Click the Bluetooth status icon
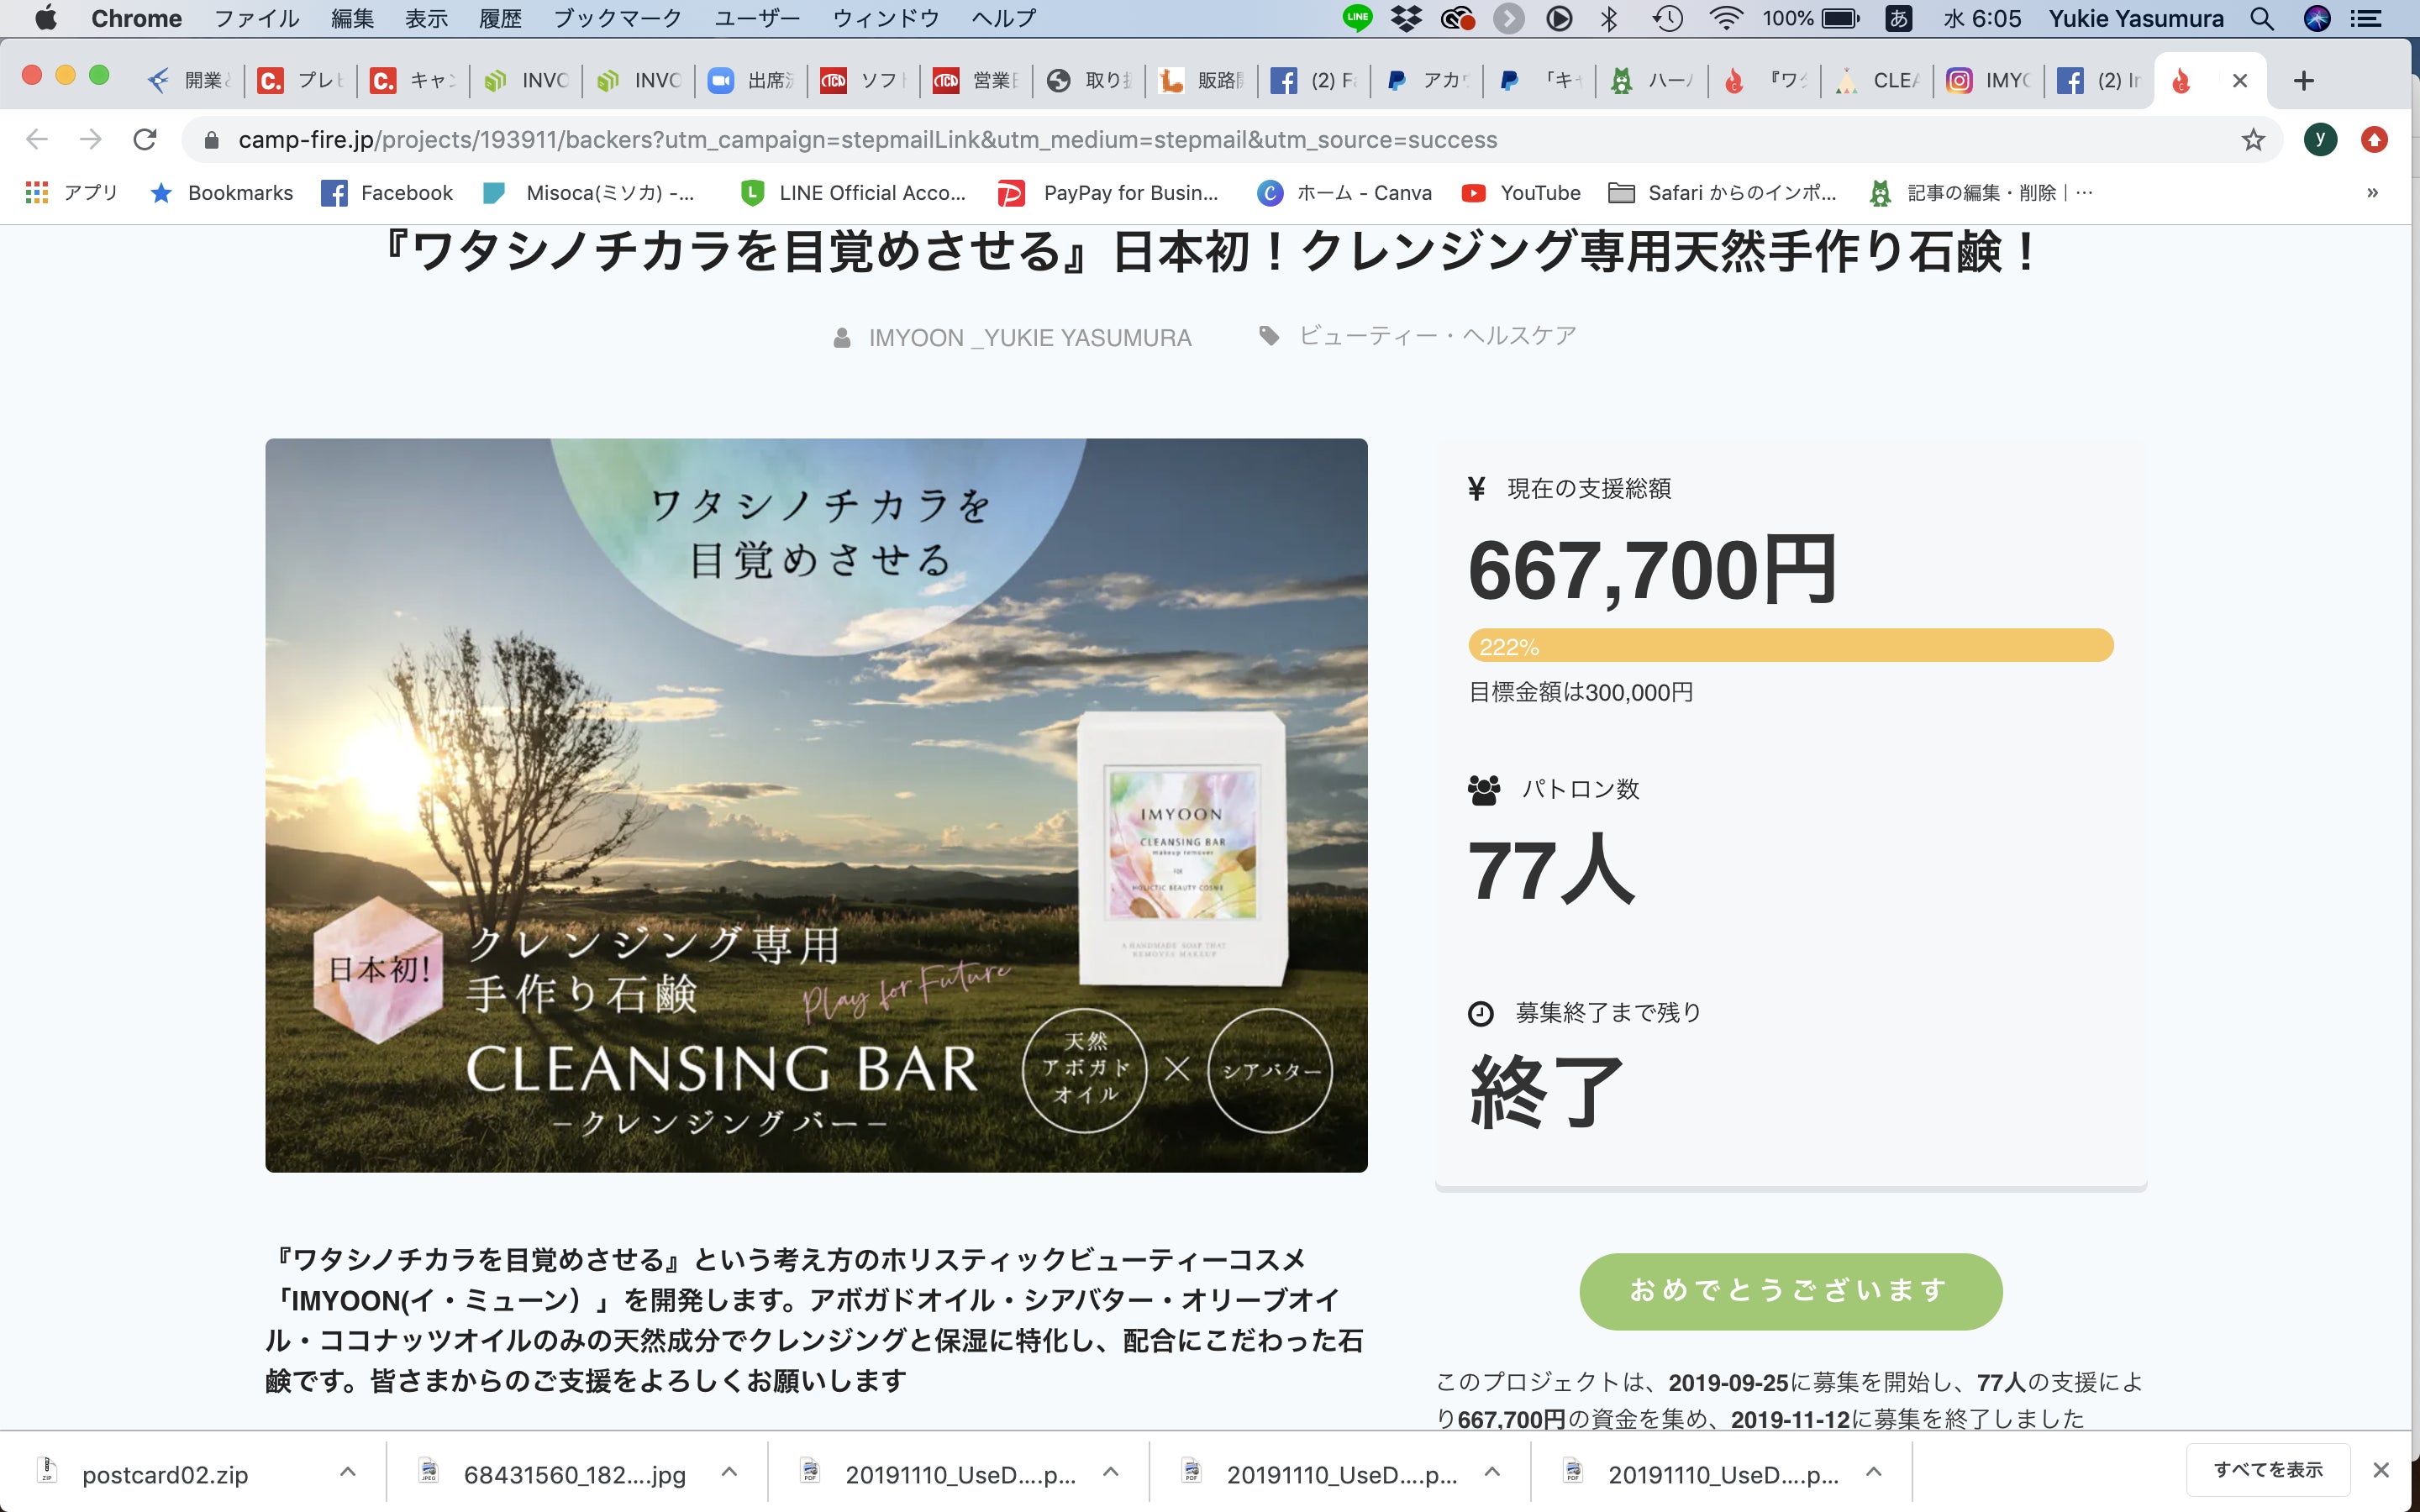Image resolution: width=2420 pixels, height=1512 pixels. (x=1608, y=18)
